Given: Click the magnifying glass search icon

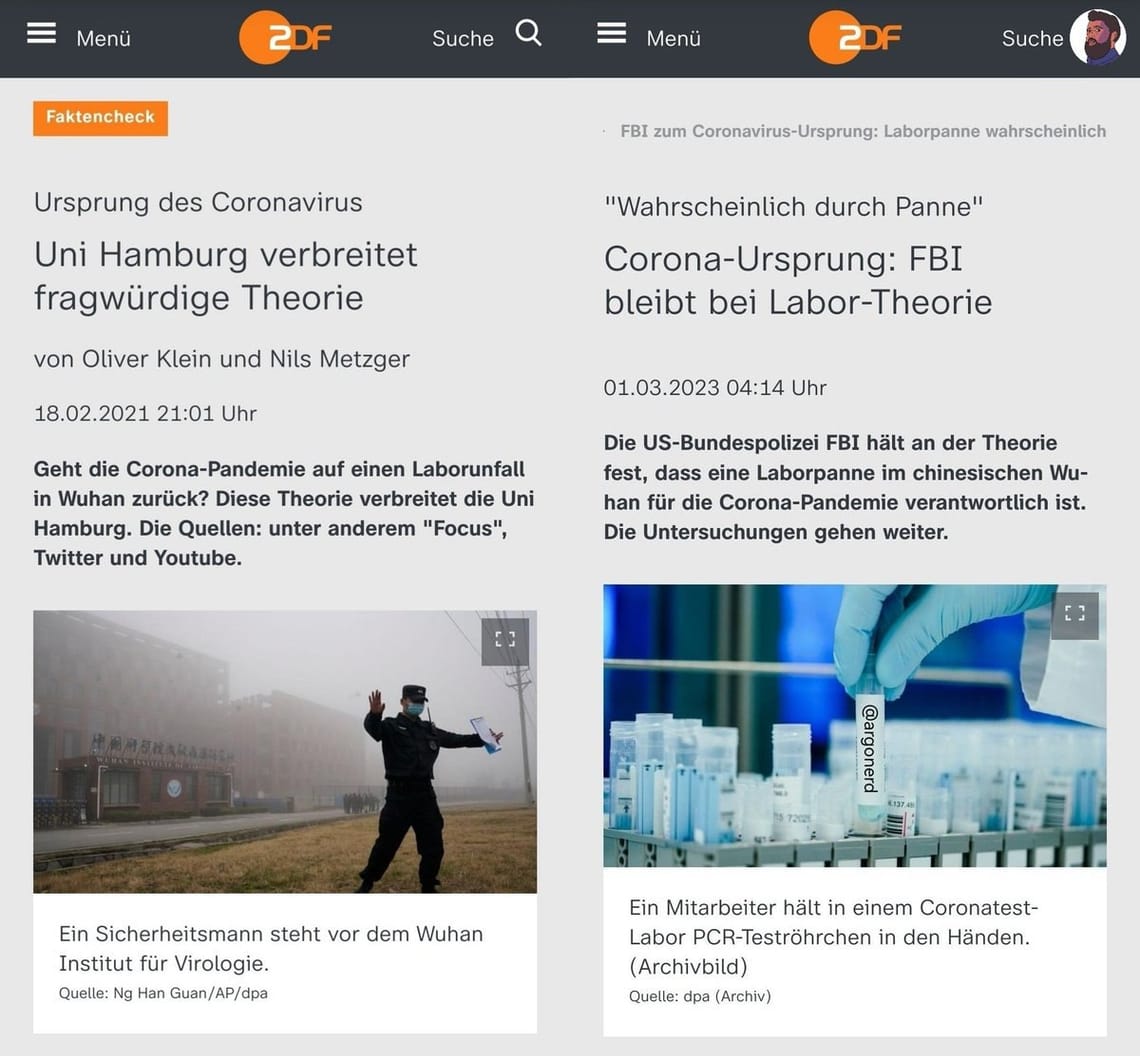Looking at the screenshot, I should click(x=528, y=33).
